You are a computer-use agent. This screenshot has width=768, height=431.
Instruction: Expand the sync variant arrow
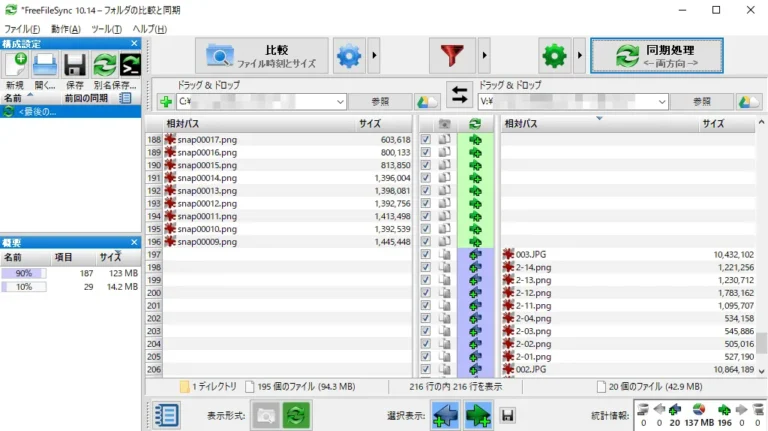(x=580, y=56)
